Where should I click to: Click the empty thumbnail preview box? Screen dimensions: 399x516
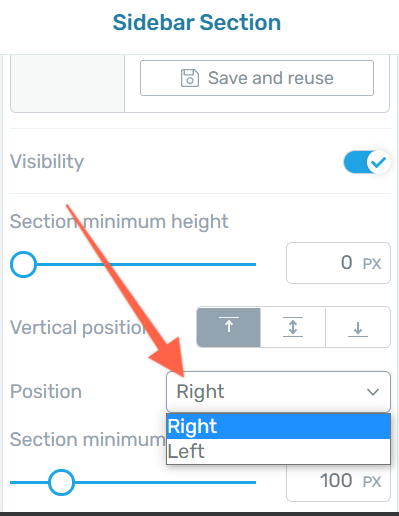(67, 83)
